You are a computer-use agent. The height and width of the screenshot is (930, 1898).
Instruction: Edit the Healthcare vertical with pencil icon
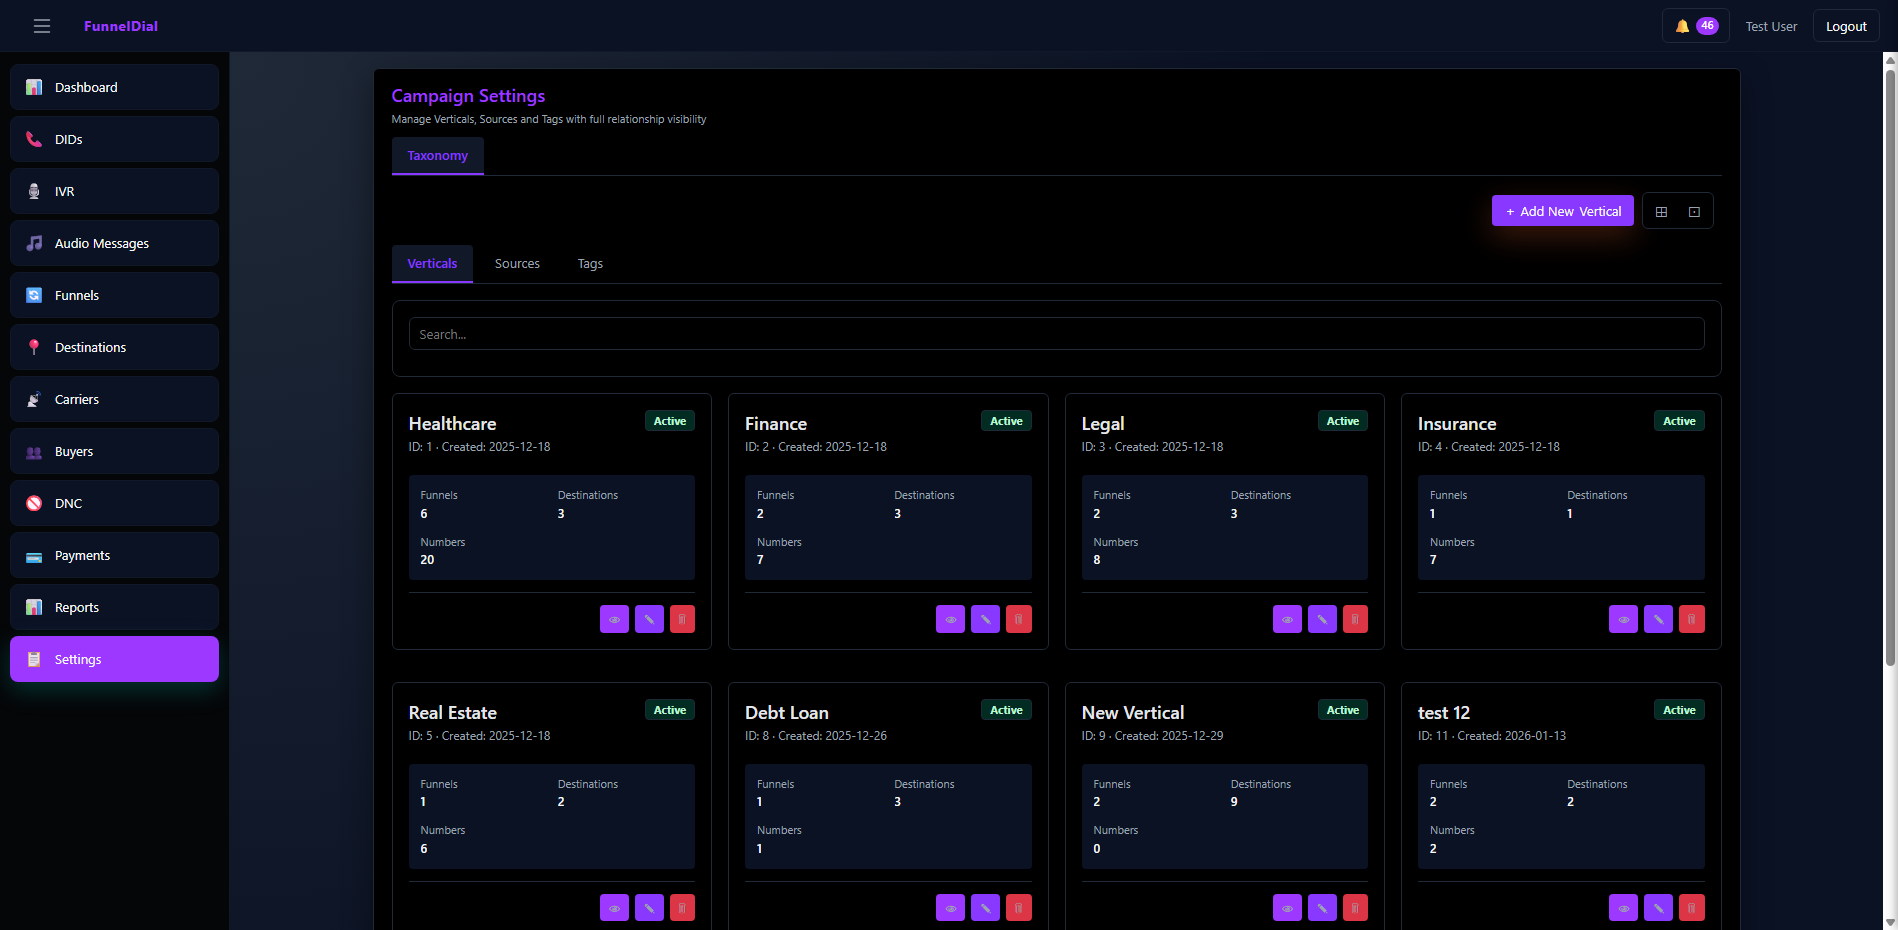[x=649, y=620]
